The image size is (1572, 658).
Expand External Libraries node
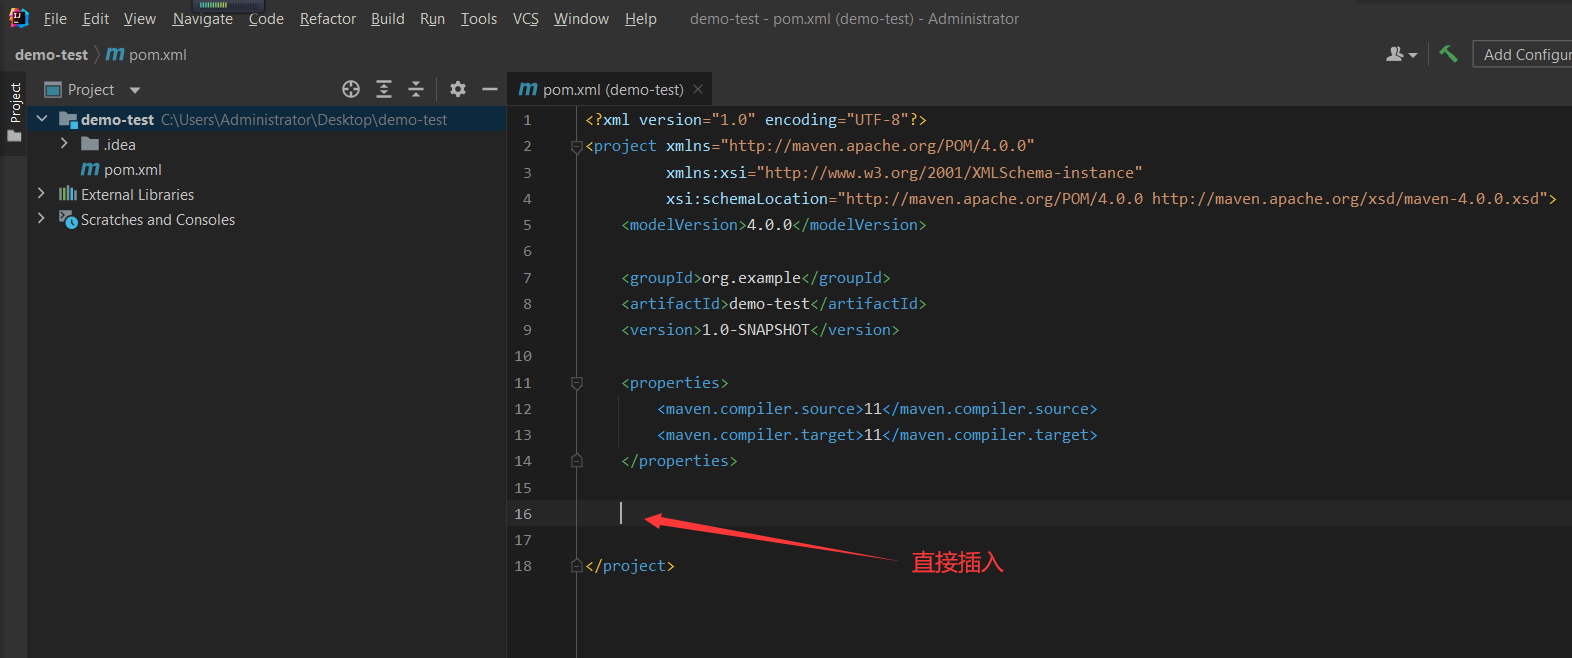point(41,193)
